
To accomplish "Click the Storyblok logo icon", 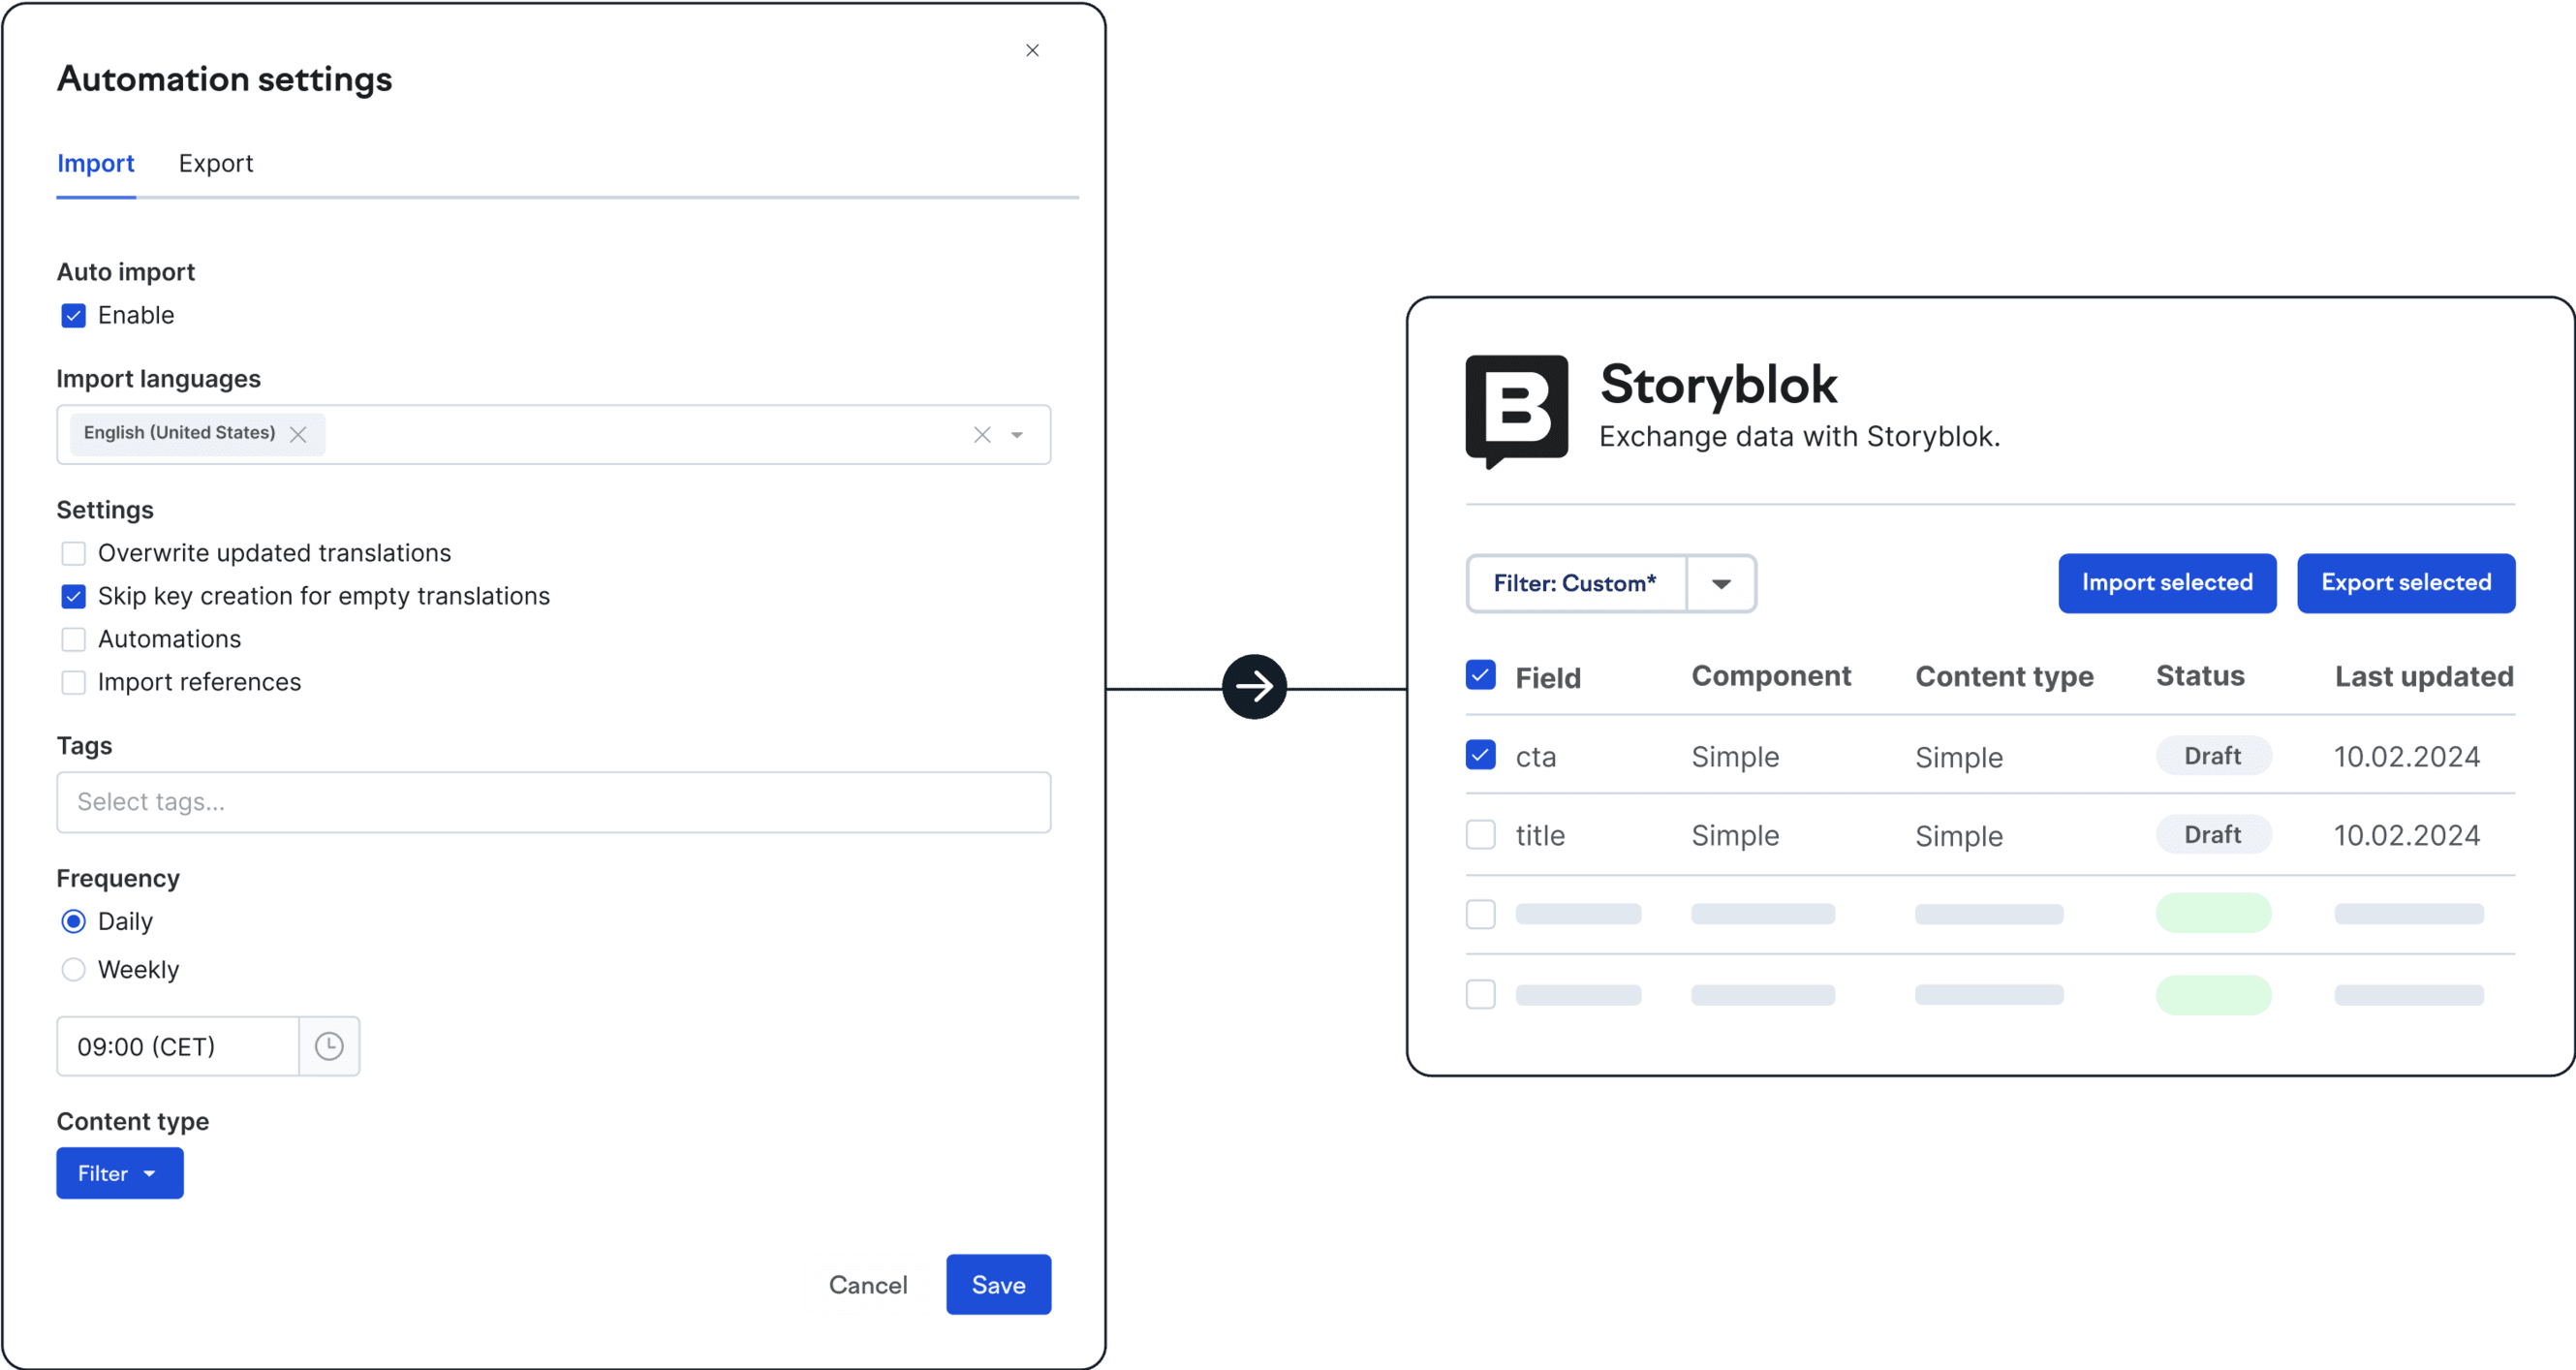I will tap(1516, 410).
